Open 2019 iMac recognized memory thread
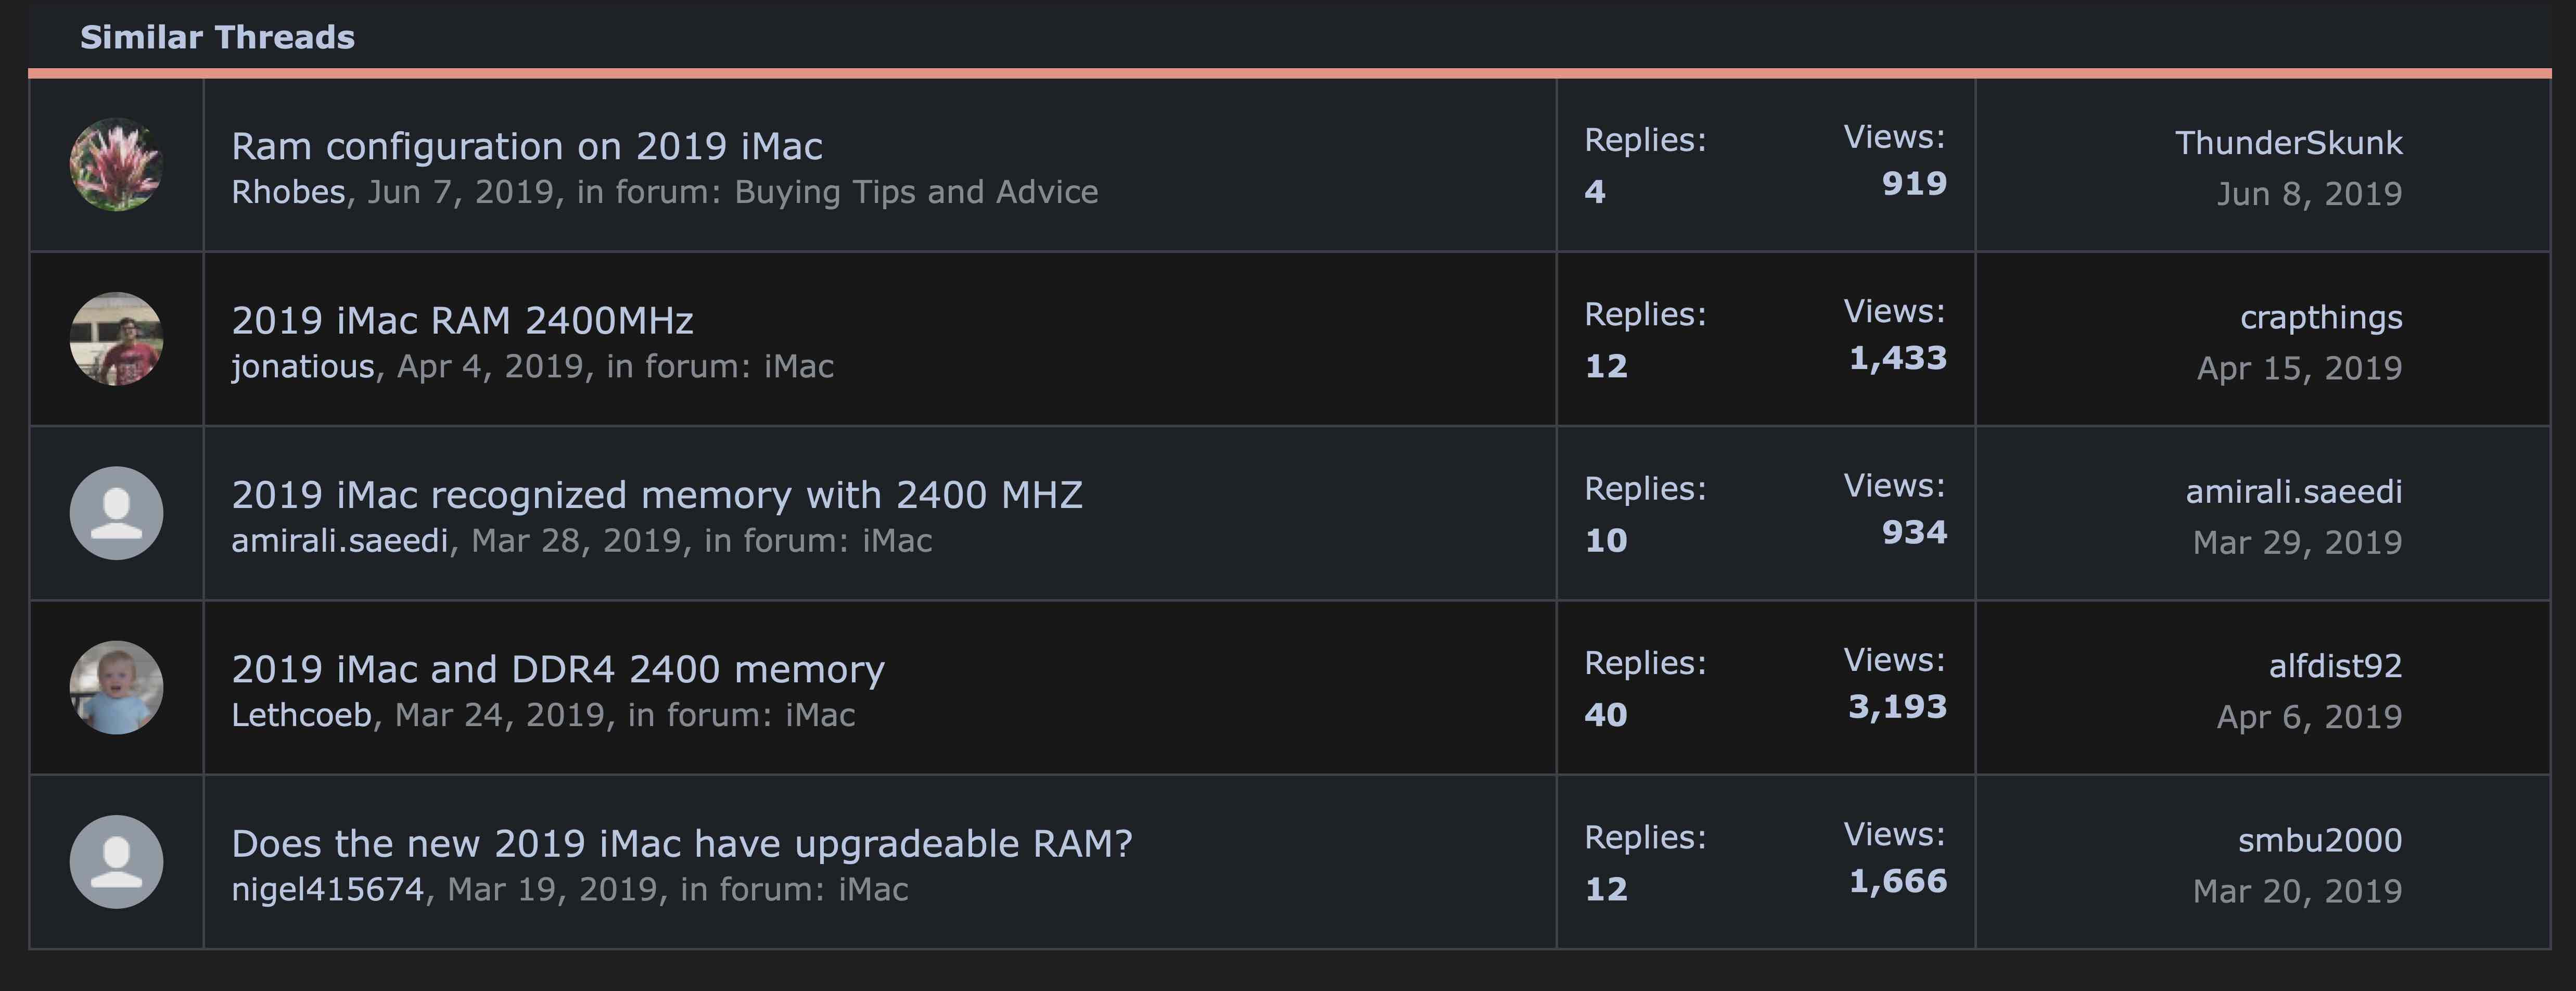Screen dimensions: 2576x991 657,495
